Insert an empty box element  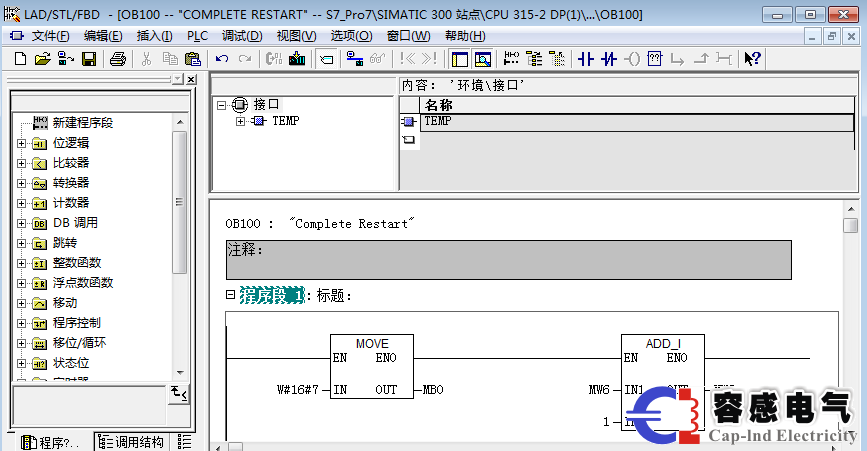(655, 59)
